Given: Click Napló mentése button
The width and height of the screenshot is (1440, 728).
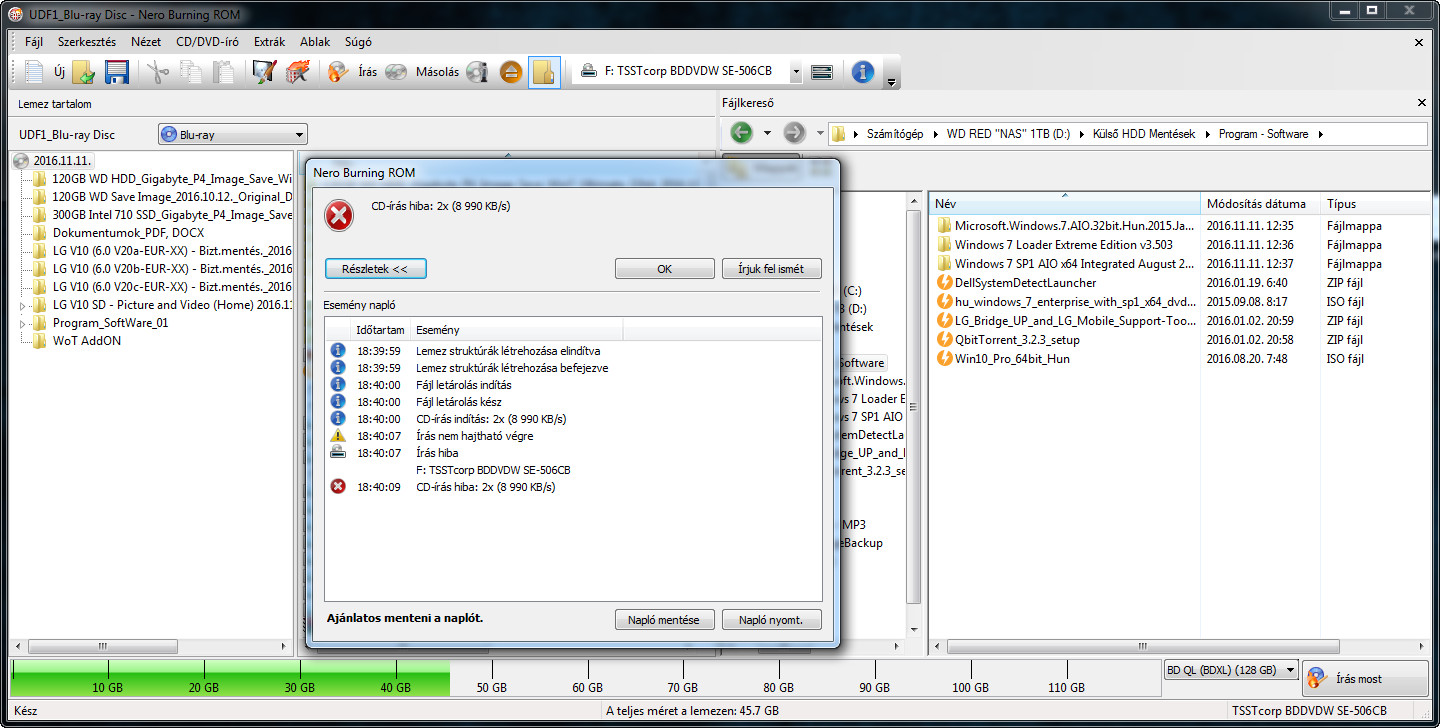Looking at the screenshot, I should (664, 620).
